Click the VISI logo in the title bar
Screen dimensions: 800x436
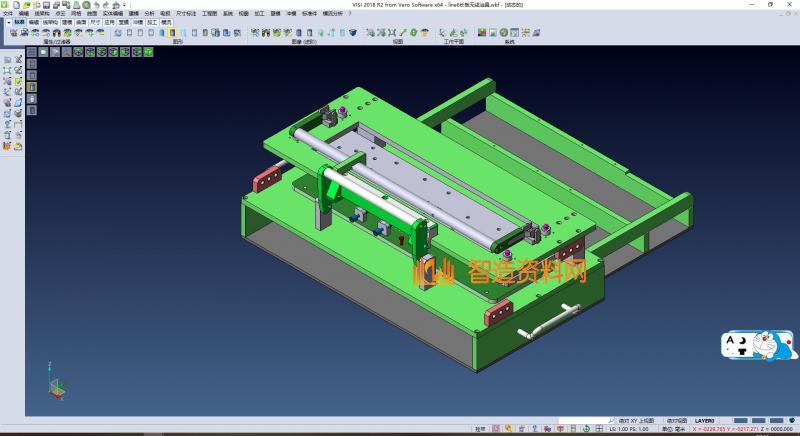point(5,5)
